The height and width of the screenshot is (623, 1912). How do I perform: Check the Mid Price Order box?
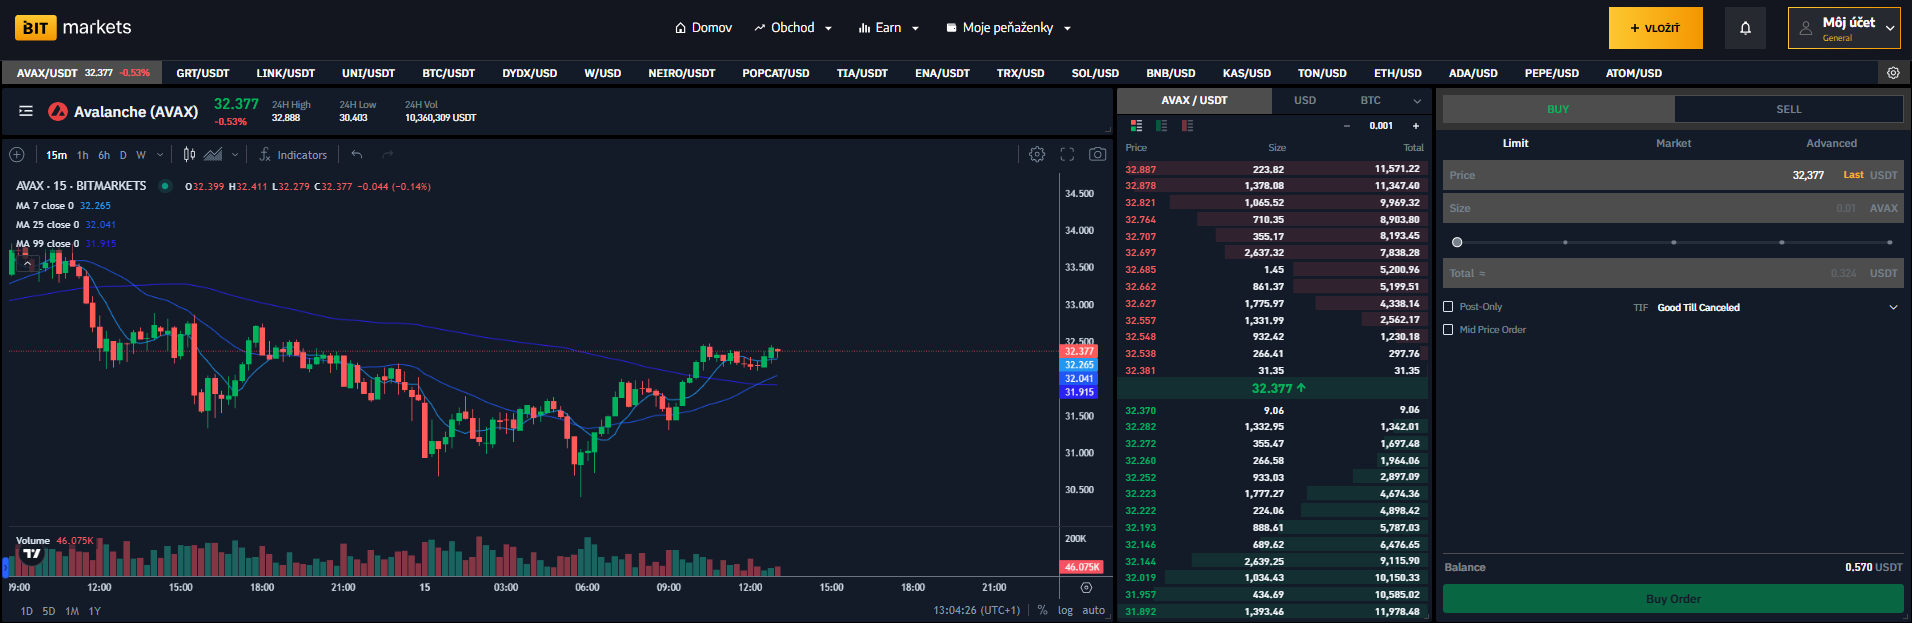pos(1448,329)
